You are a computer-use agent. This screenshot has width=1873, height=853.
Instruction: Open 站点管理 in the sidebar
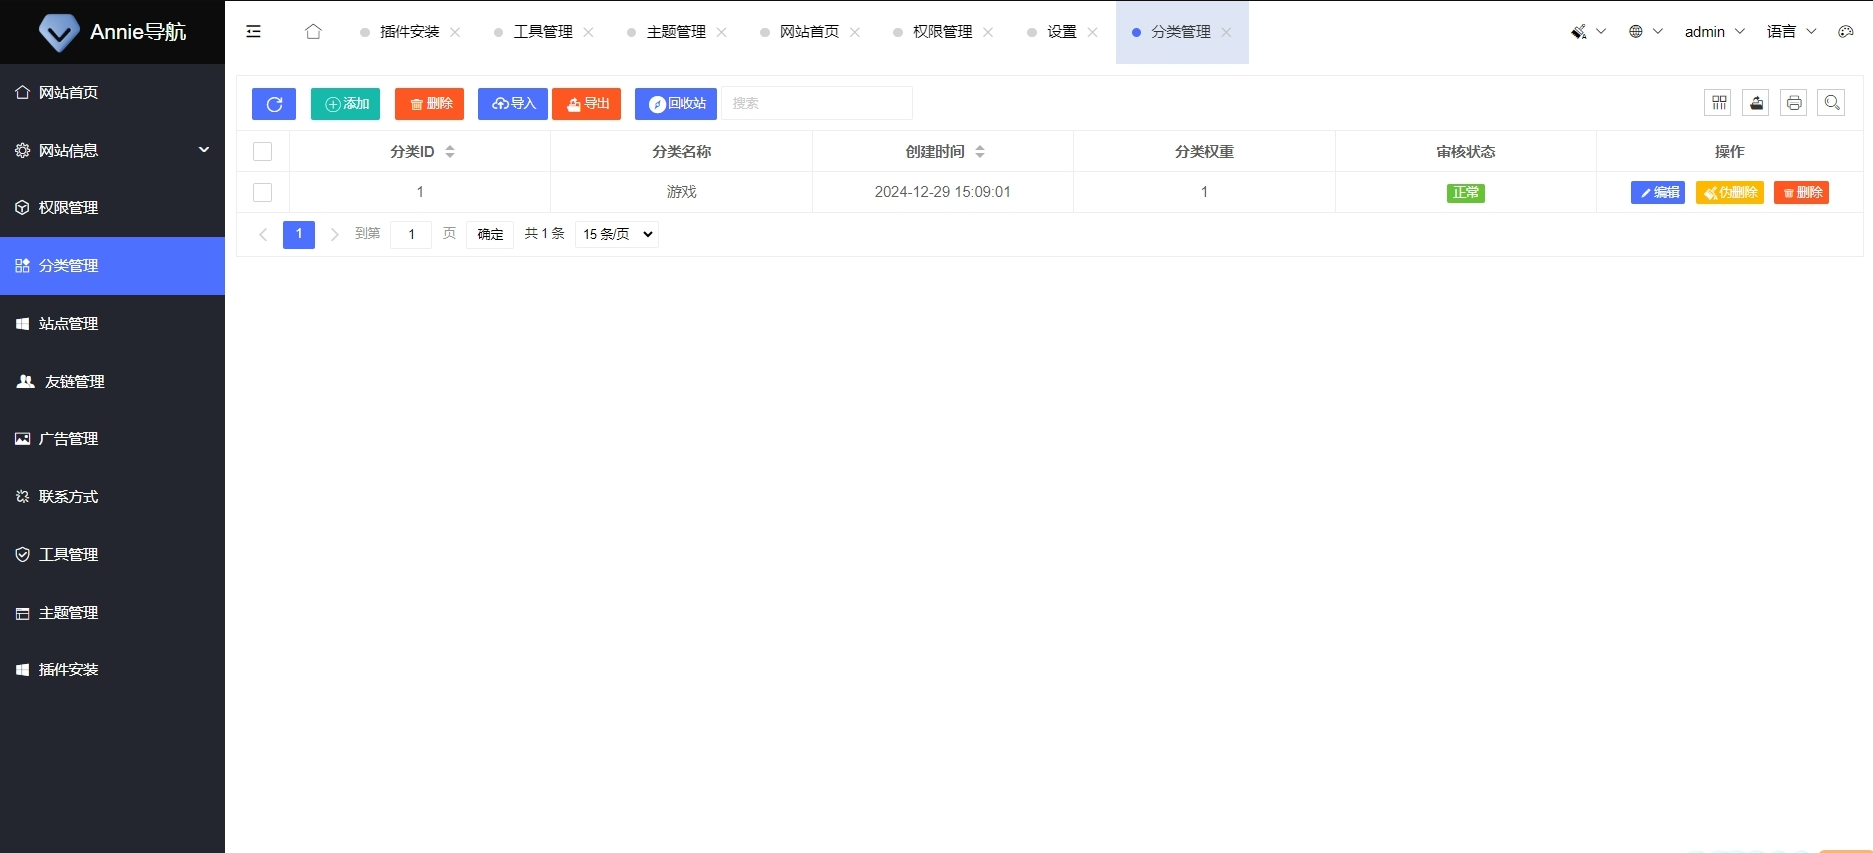pyautogui.click(x=112, y=324)
